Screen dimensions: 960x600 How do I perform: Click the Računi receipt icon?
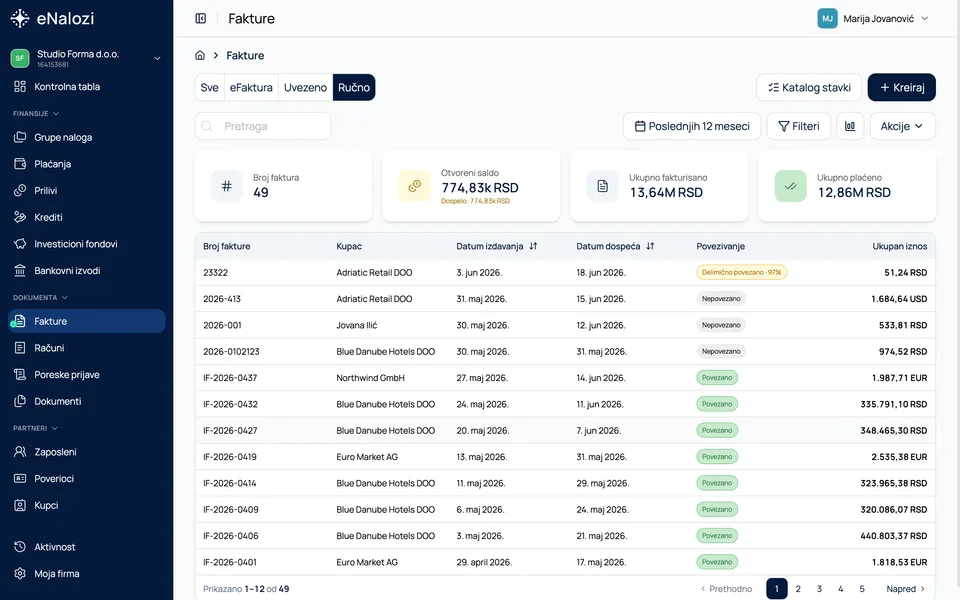point(20,348)
